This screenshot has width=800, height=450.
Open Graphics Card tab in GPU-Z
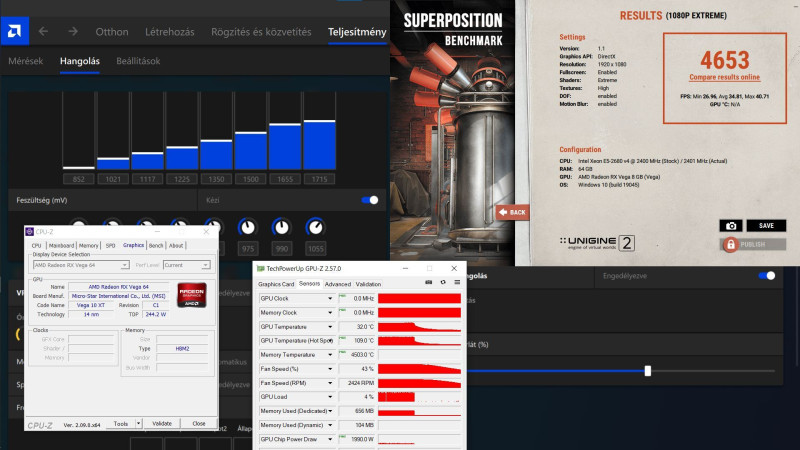coord(276,284)
